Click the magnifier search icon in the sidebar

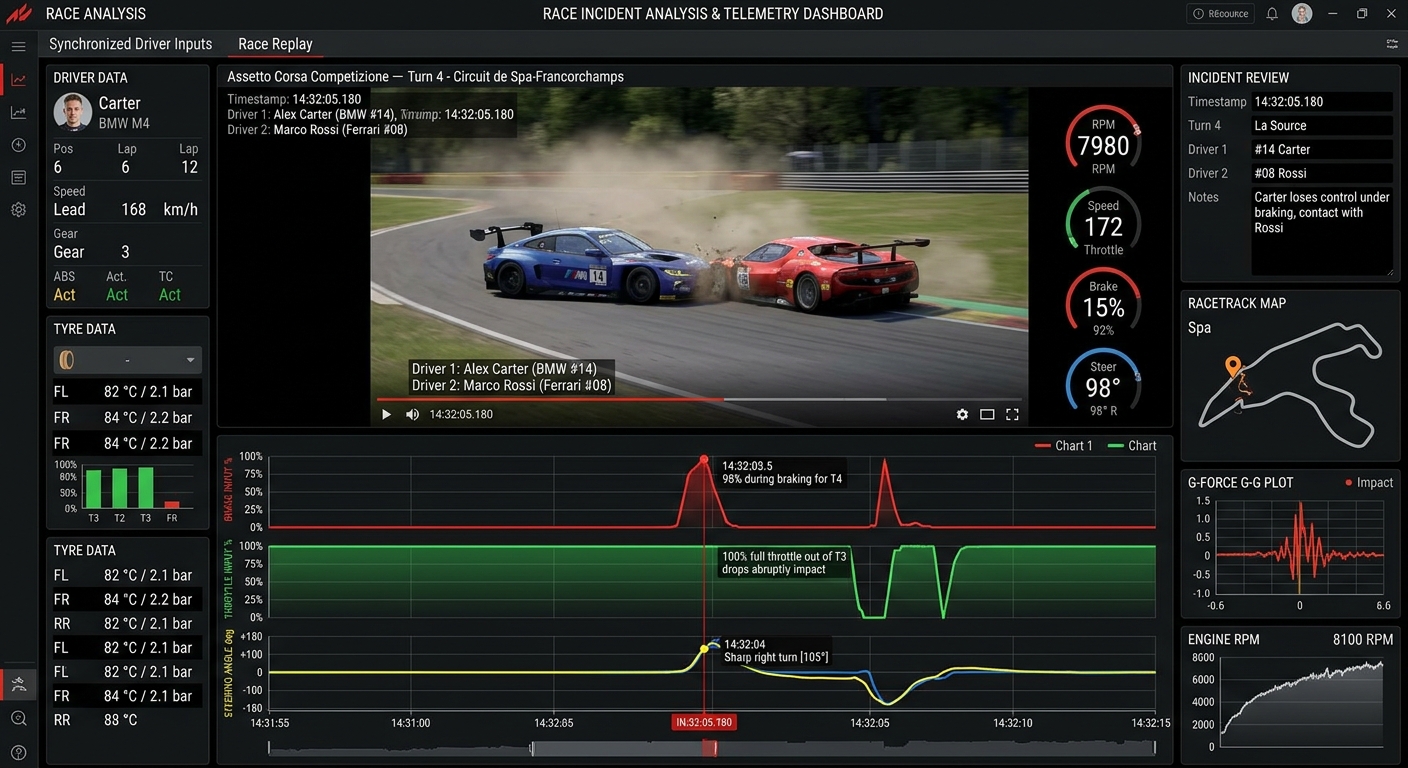click(x=18, y=718)
